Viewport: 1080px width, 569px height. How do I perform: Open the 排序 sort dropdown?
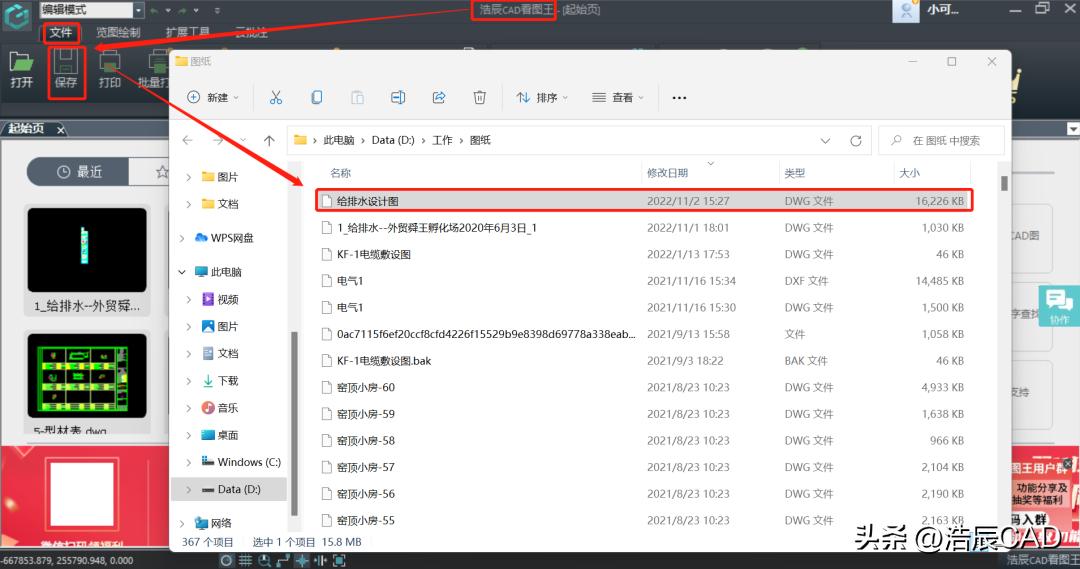coord(542,97)
